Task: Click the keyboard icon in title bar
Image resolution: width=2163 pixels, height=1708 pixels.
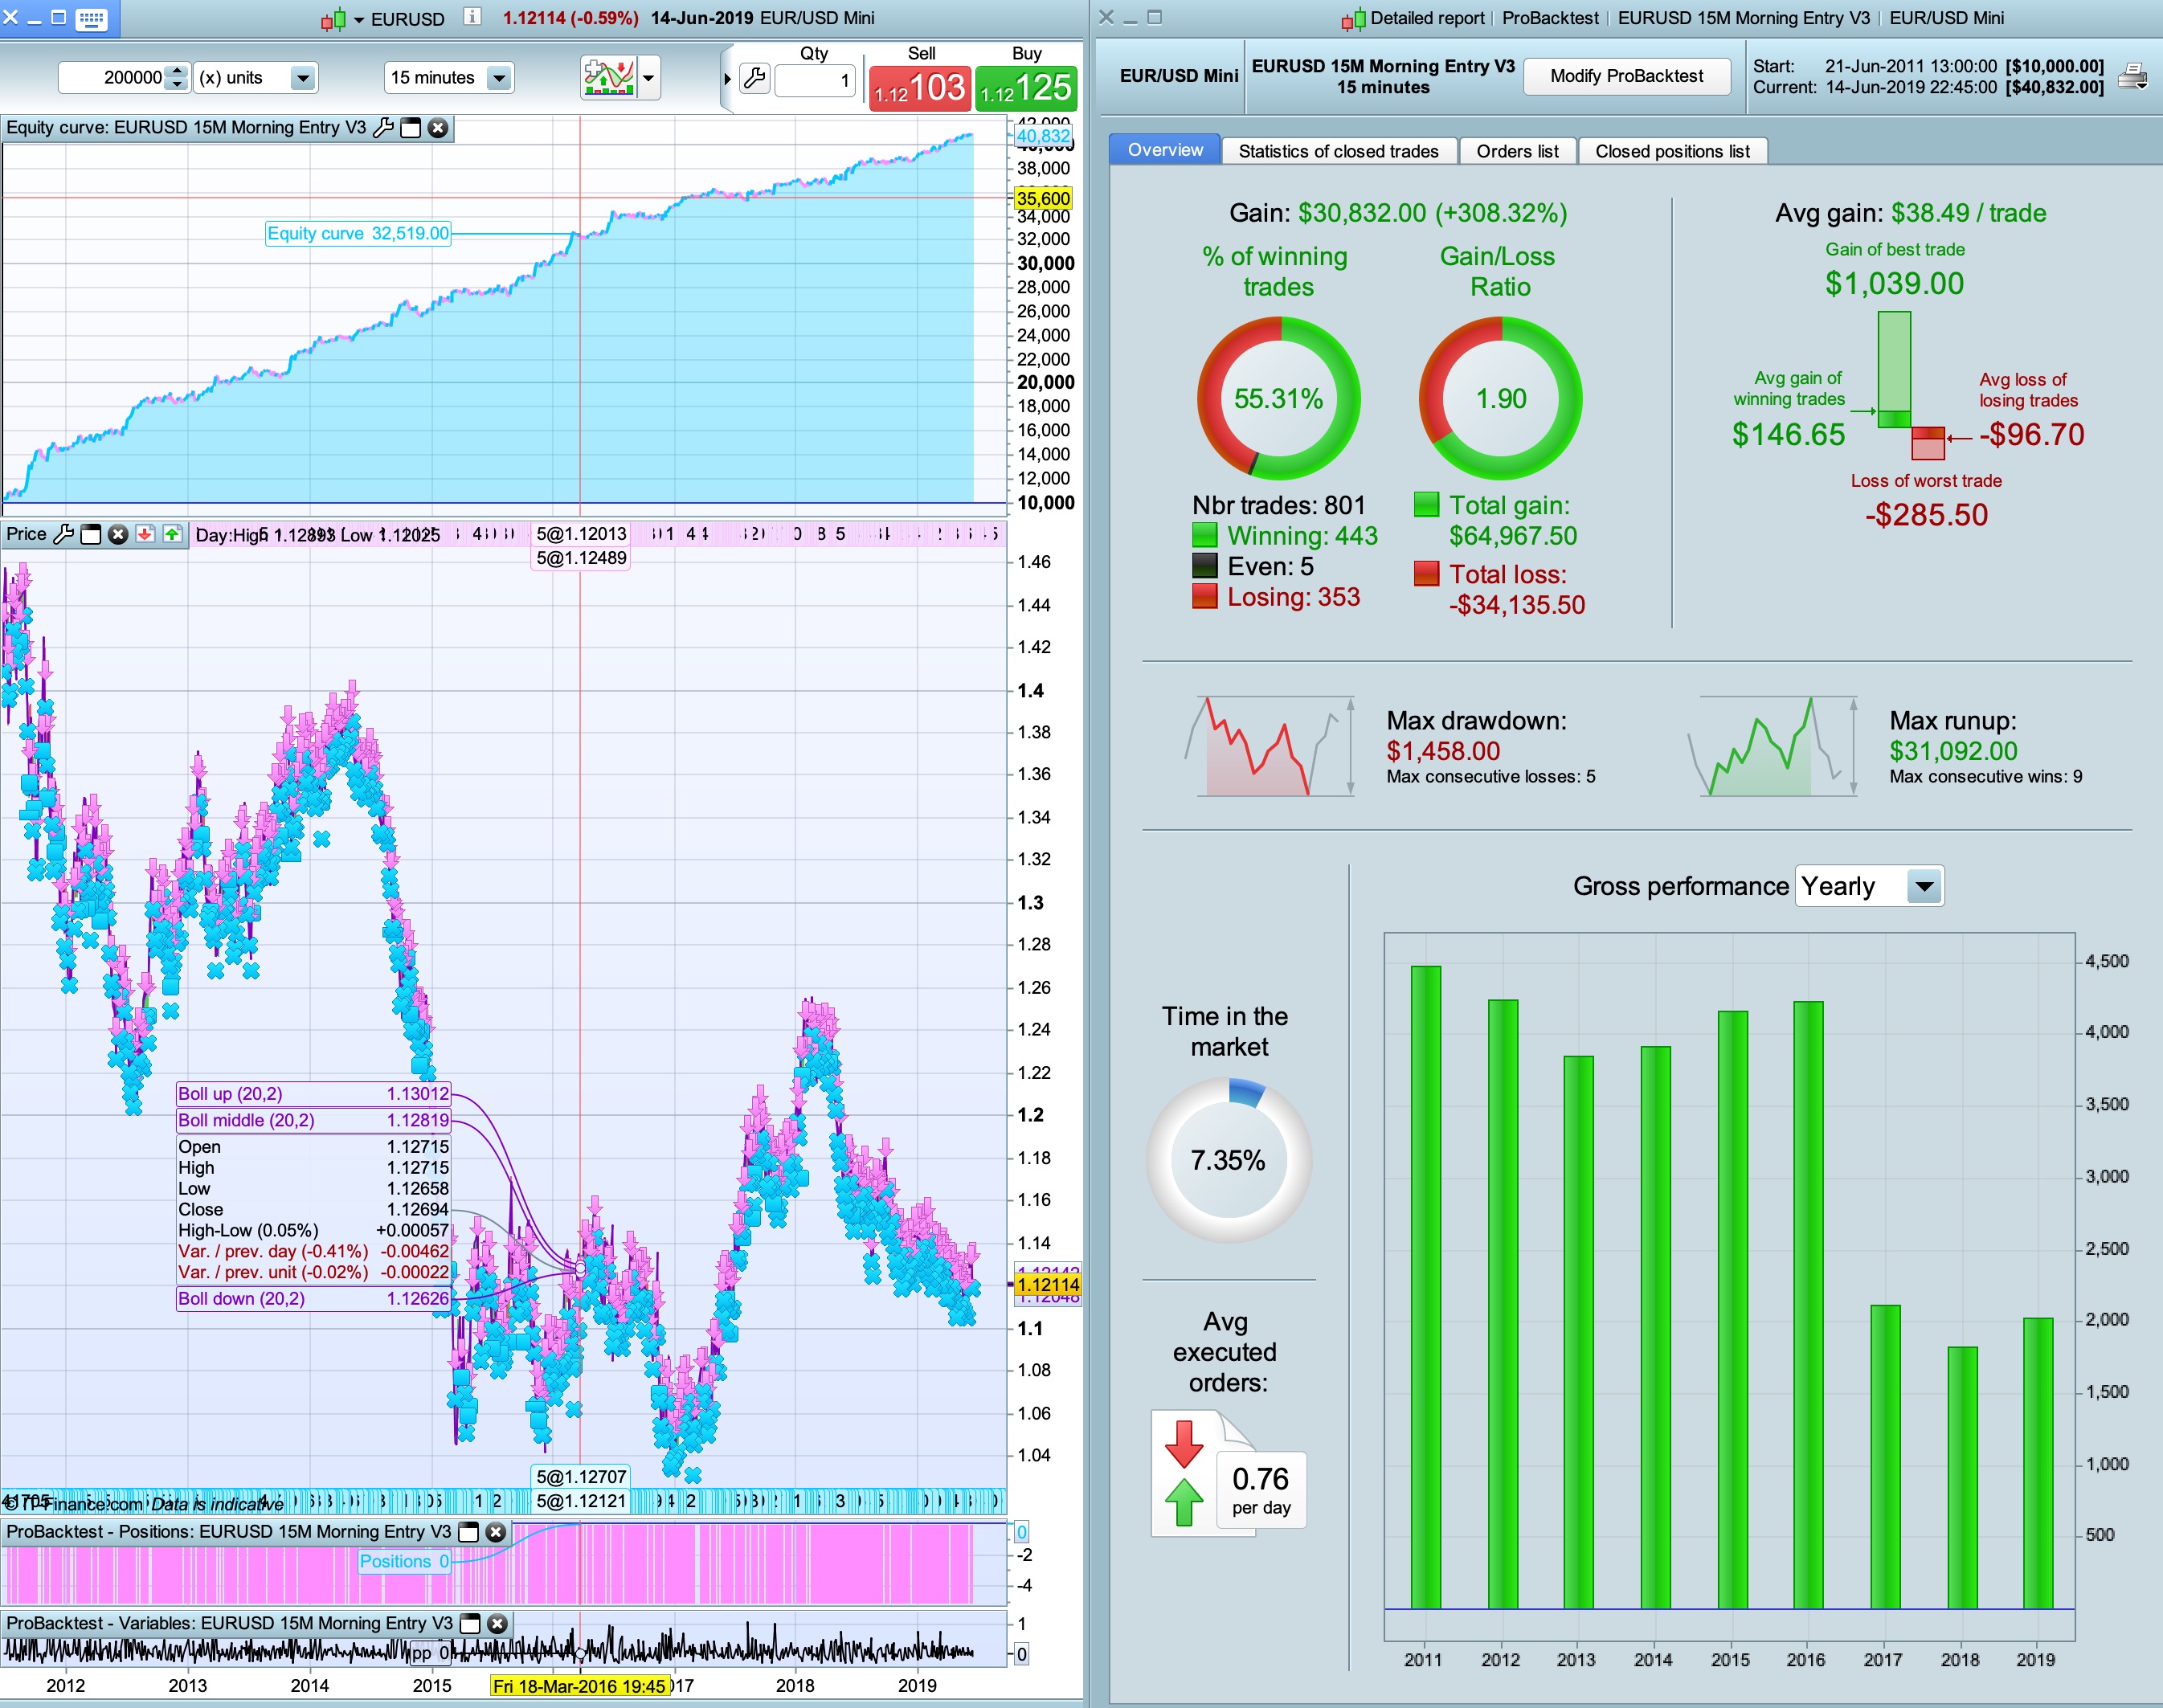Action: tap(91, 18)
